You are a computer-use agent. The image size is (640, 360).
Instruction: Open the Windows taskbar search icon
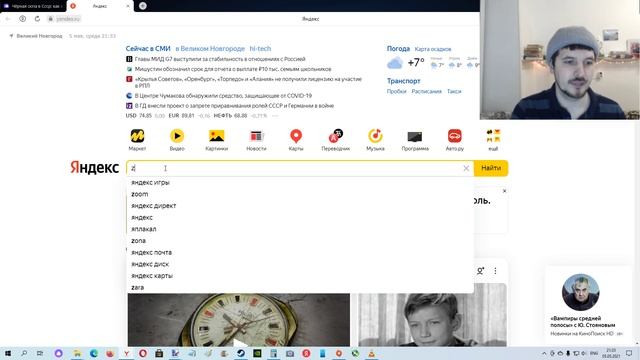click(24, 353)
